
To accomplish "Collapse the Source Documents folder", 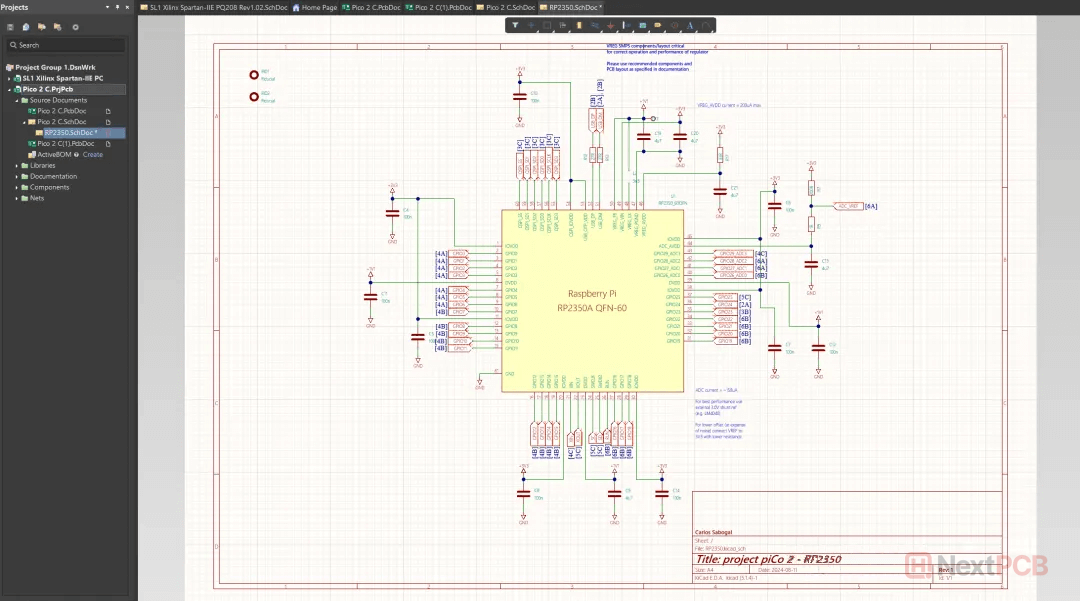I will 16,100.
